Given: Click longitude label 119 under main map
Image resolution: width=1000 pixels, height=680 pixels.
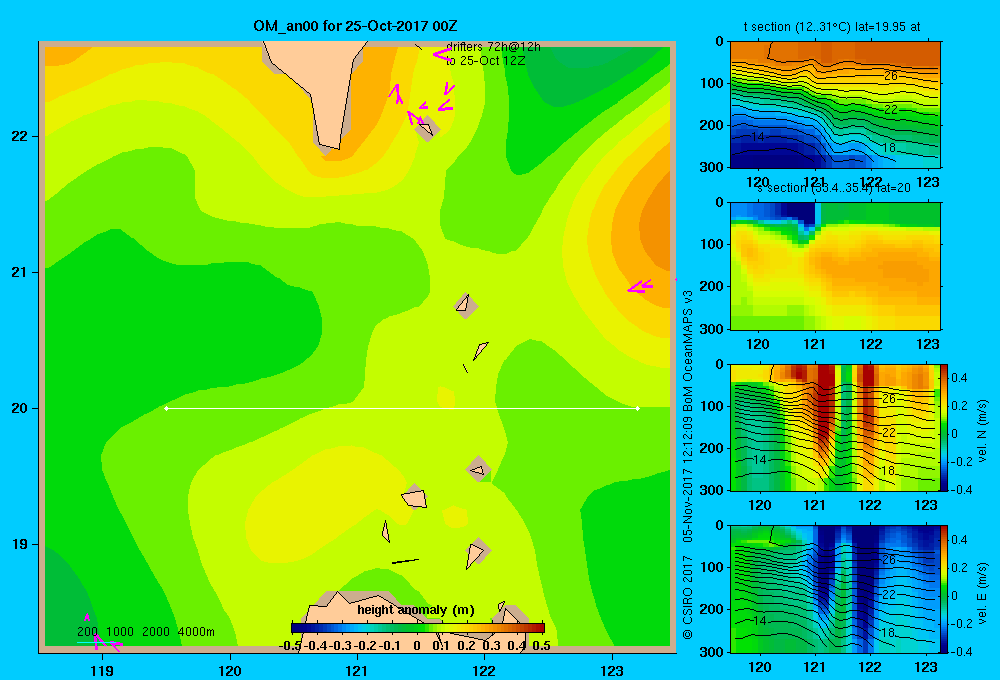Looking at the screenshot, I should [x=102, y=670].
